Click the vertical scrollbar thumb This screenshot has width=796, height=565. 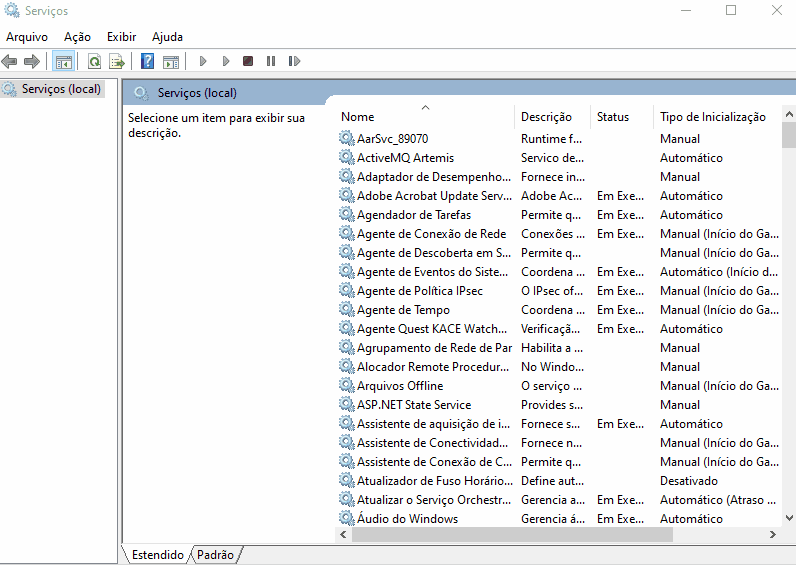pos(789,135)
